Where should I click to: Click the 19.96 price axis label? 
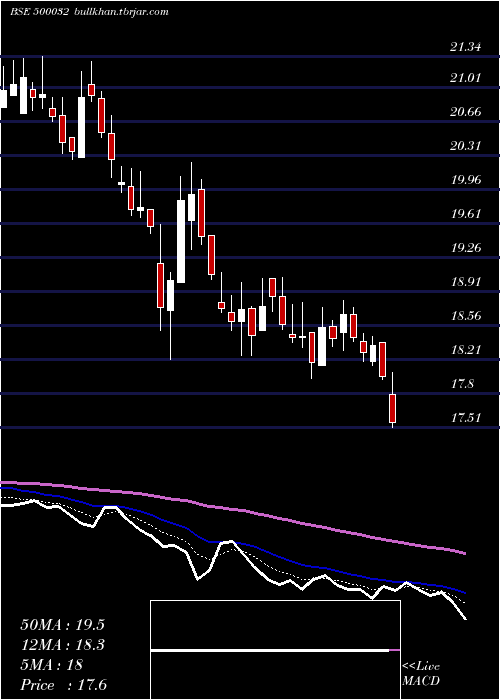tap(467, 180)
